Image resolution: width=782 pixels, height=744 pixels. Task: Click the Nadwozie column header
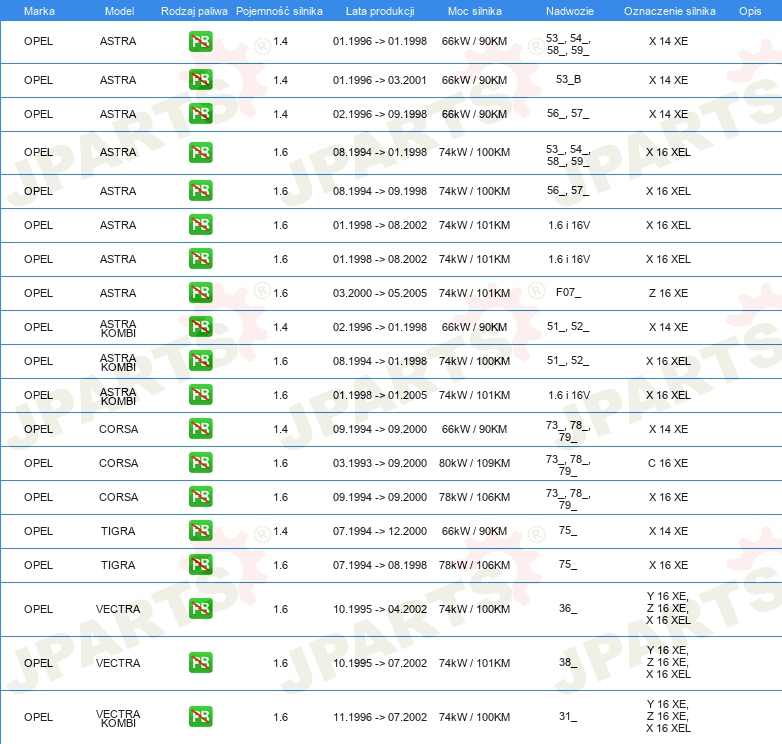click(567, 10)
